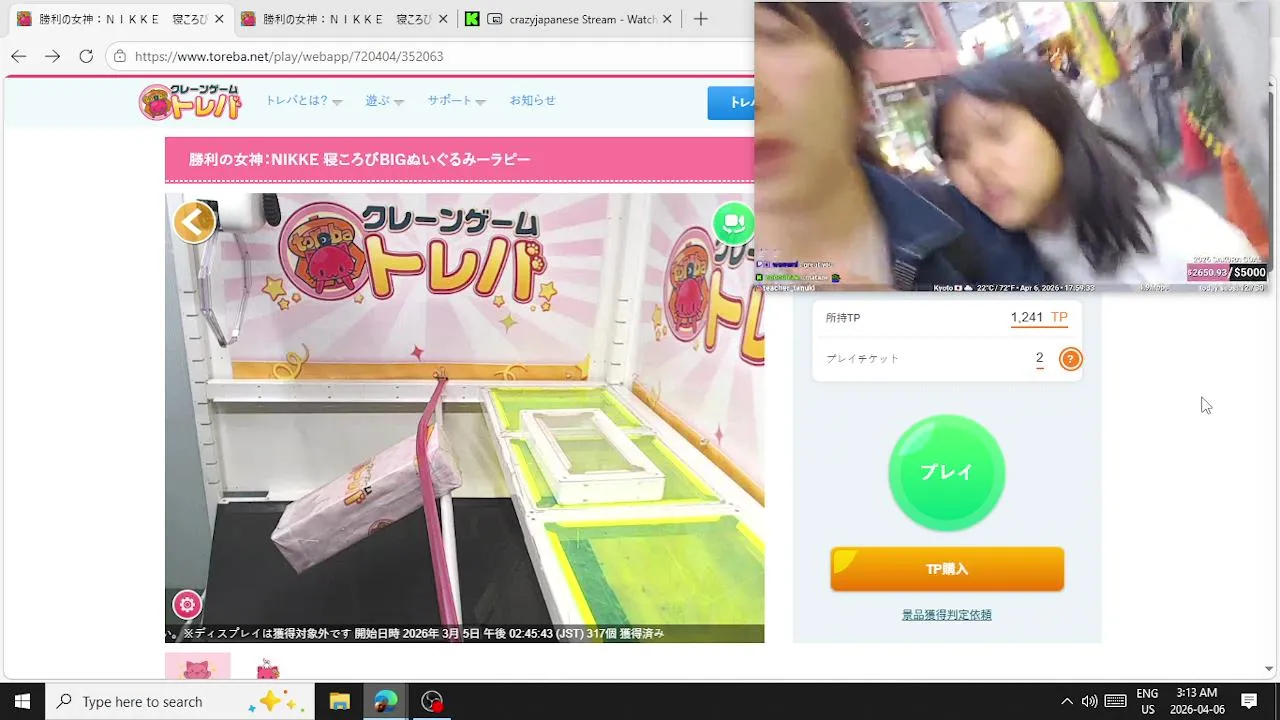Close the first 勝利の女神 NIKKE tab
Image resolution: width=1280 pixels, height=720 pixels.
(x=219, y=19)
